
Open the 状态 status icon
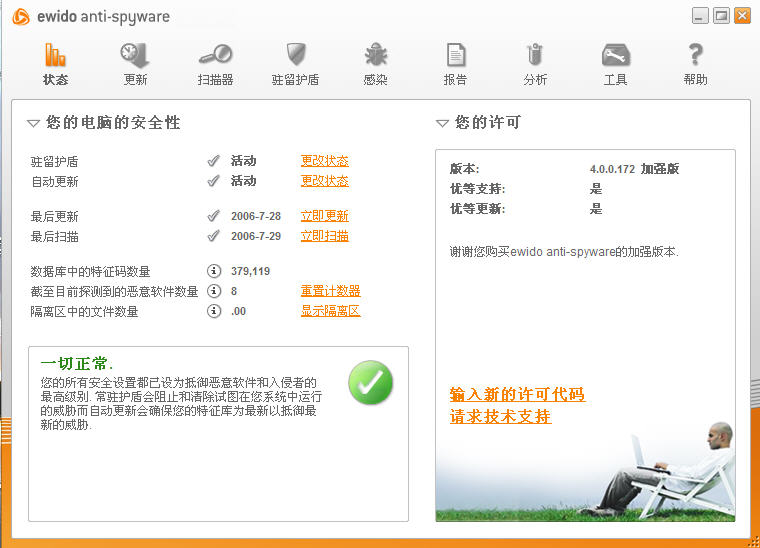tap(55, 54)
